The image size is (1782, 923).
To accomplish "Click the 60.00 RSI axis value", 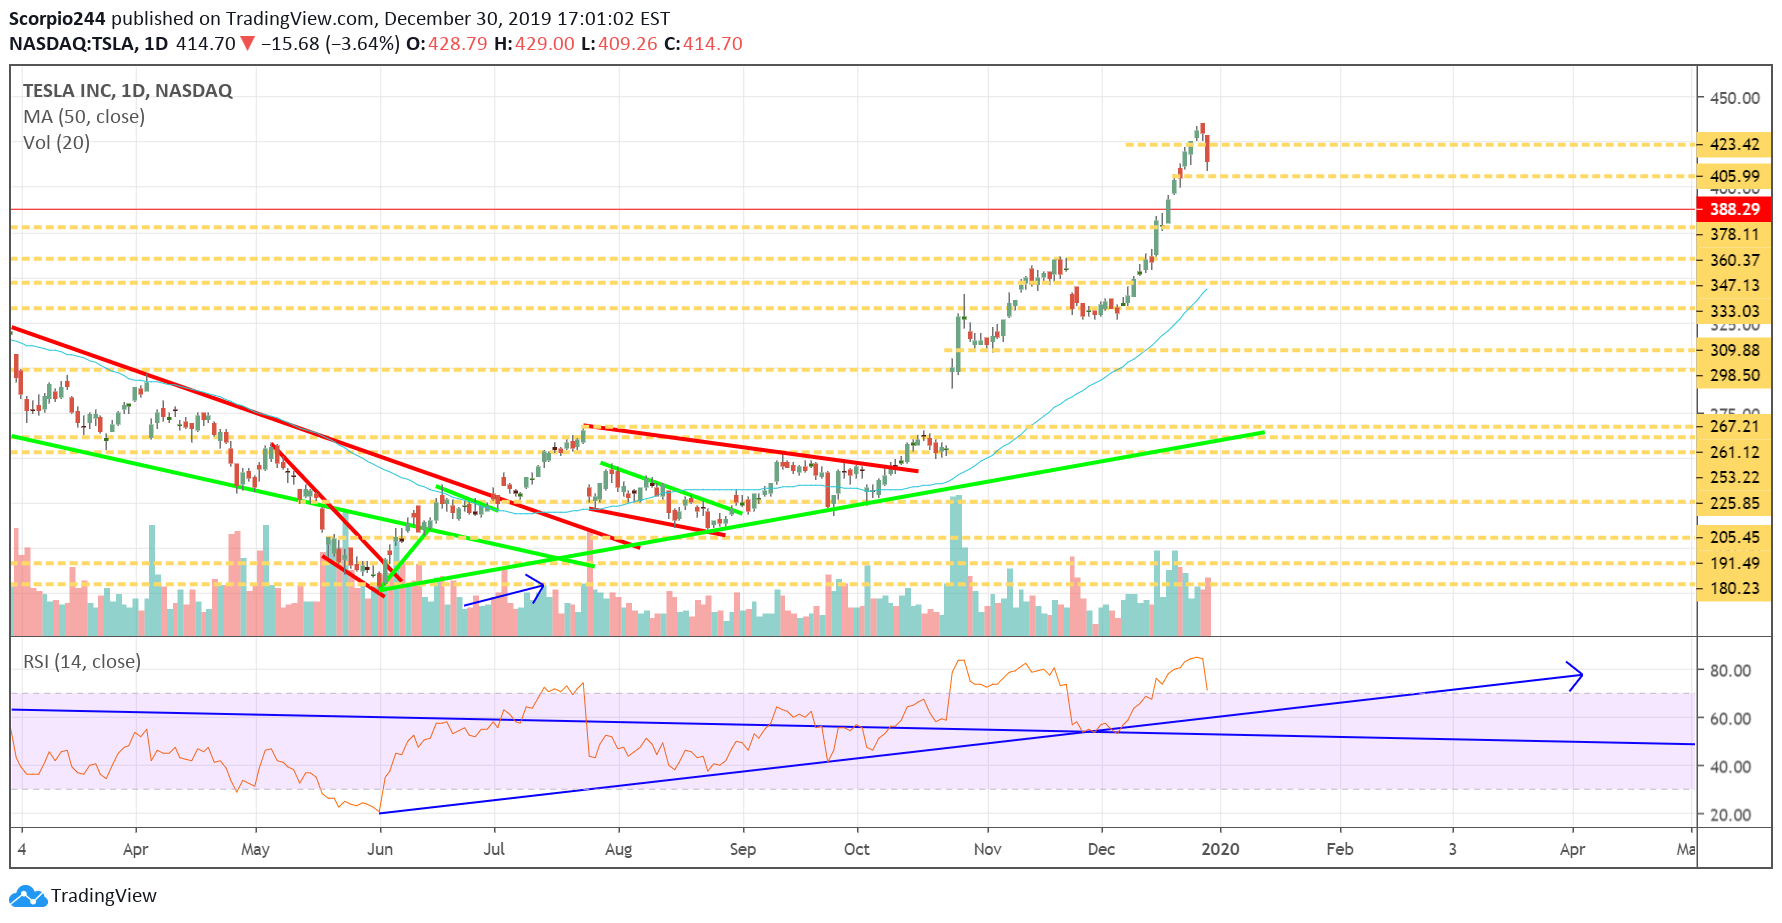I will coord(1730,719).
